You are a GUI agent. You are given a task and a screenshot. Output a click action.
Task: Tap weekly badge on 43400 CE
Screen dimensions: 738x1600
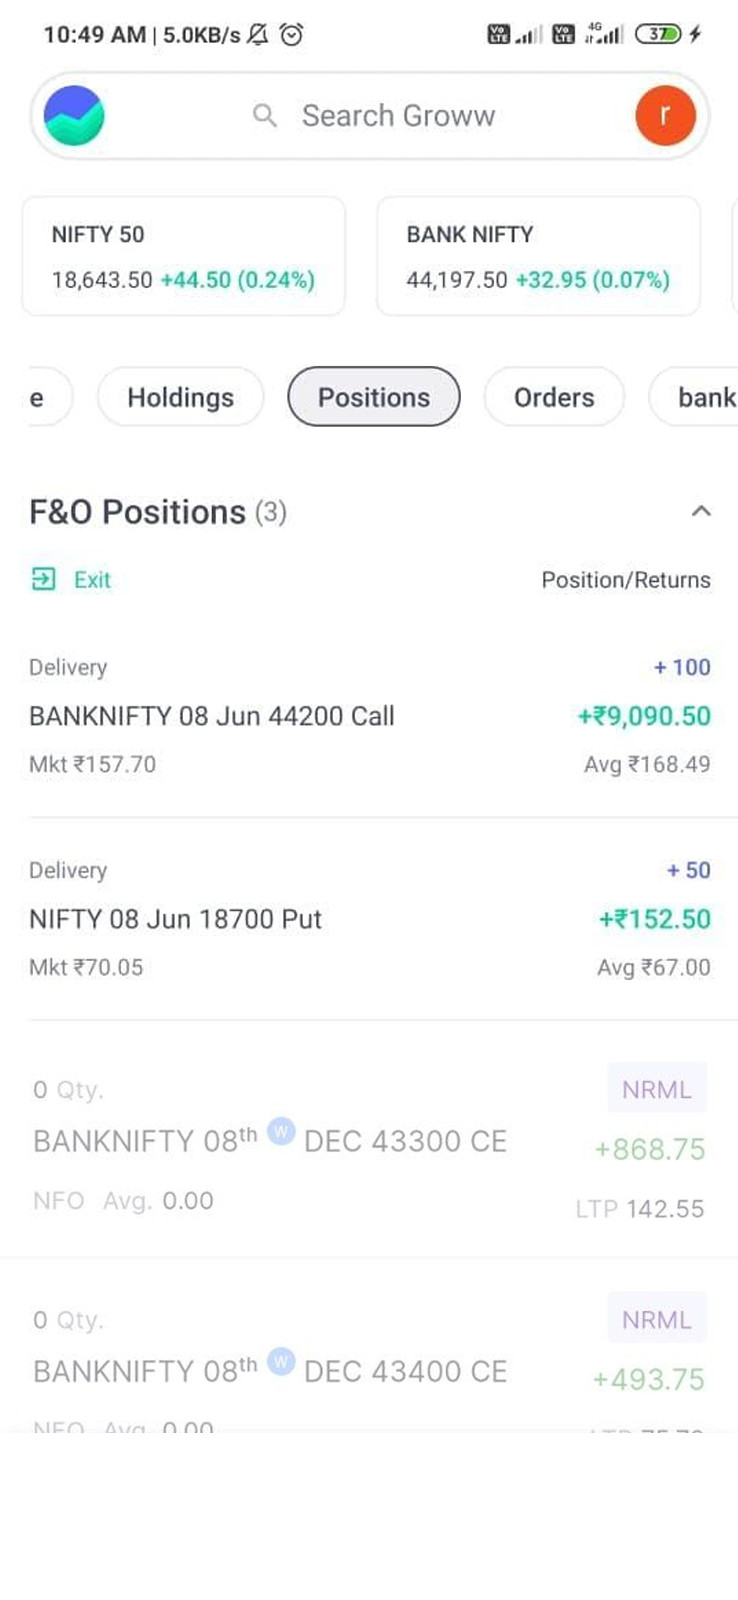(x=281, y=1363)
